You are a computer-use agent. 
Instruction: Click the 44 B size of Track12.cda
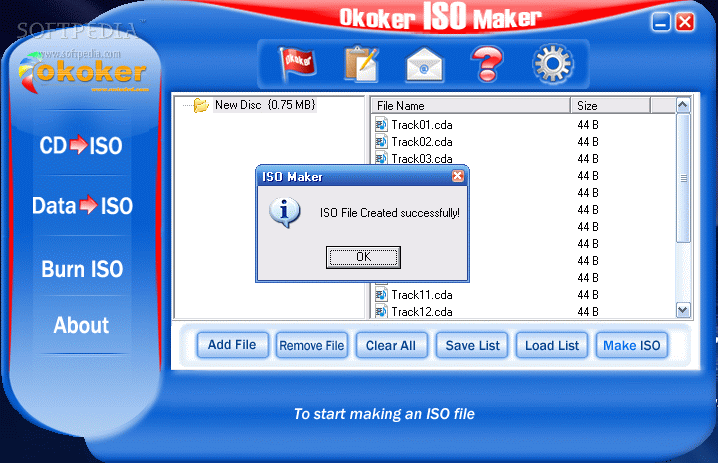click(x=587, y=311)
